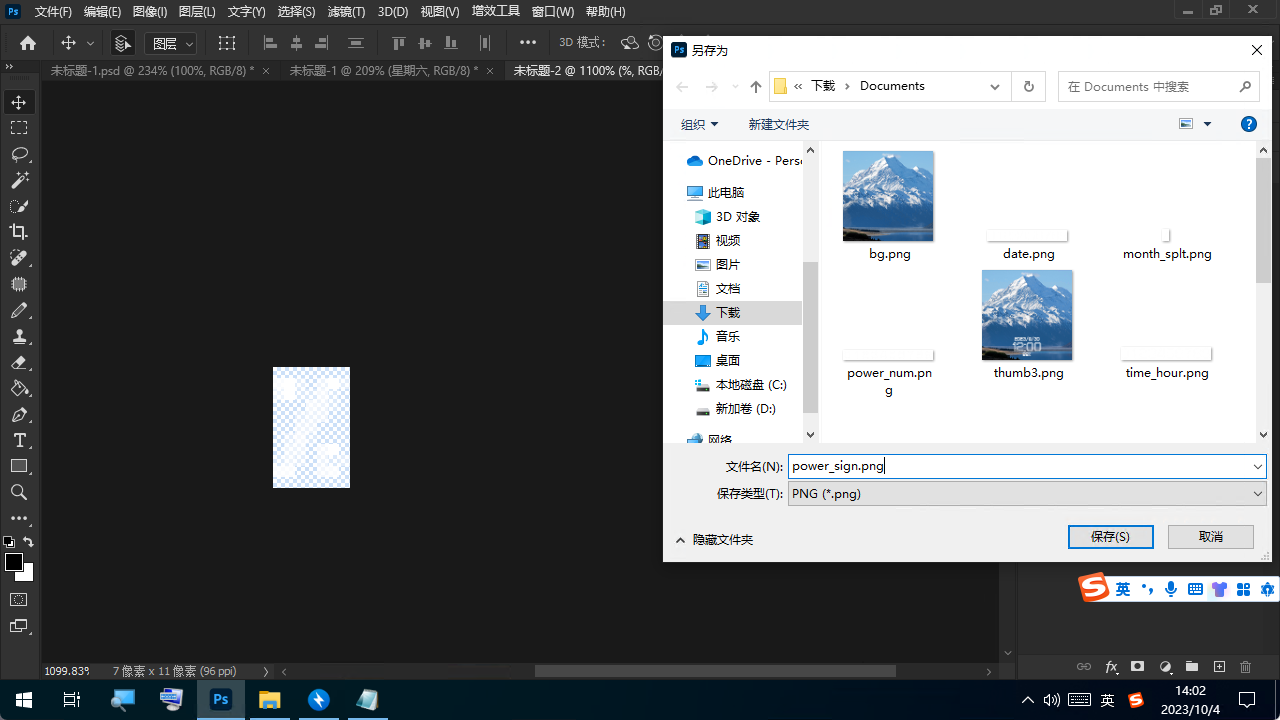Select the Magic Wand tool
The image size is (1280, 720).
(x=19, y=180)
